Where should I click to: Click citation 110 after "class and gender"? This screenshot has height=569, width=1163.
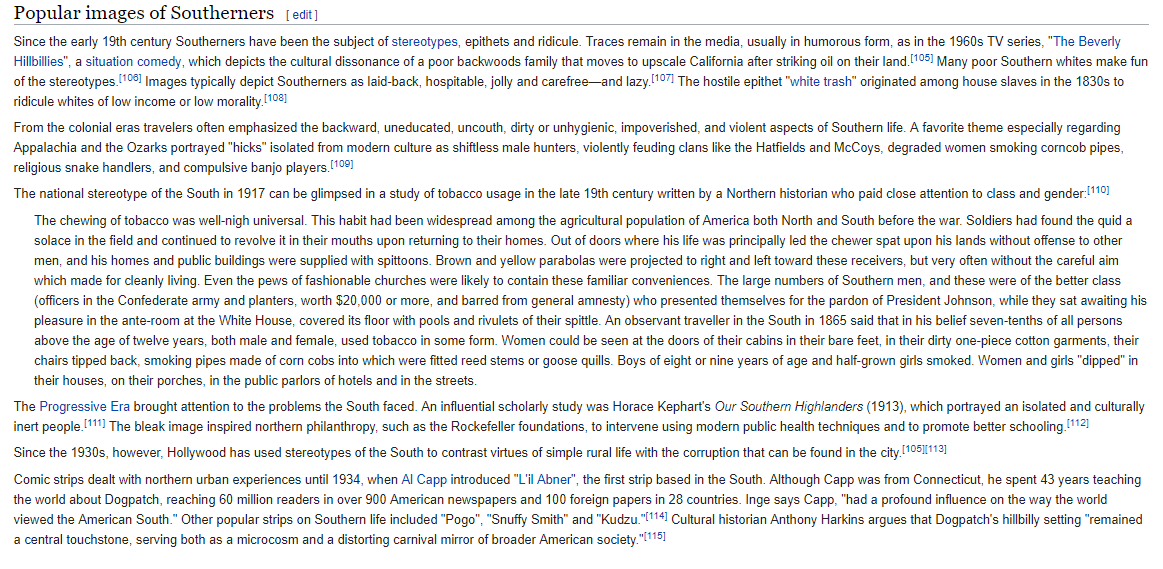1098,191
